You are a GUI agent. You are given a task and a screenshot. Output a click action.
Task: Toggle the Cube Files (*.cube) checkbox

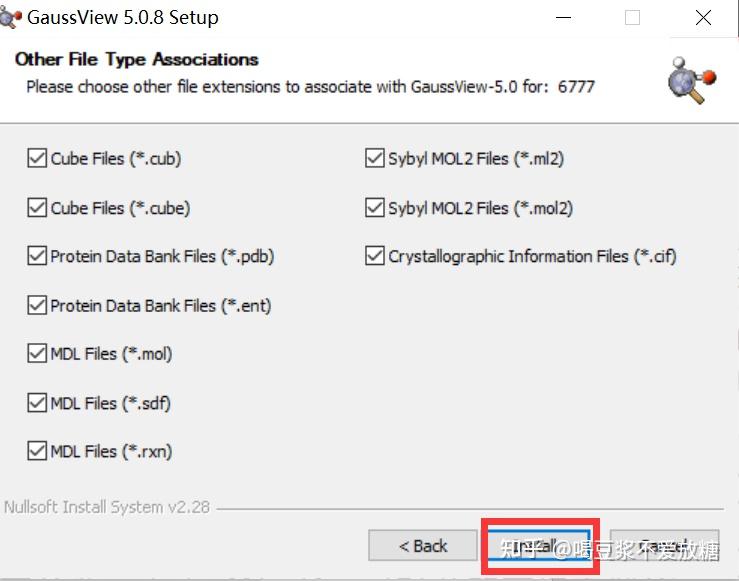37,208
